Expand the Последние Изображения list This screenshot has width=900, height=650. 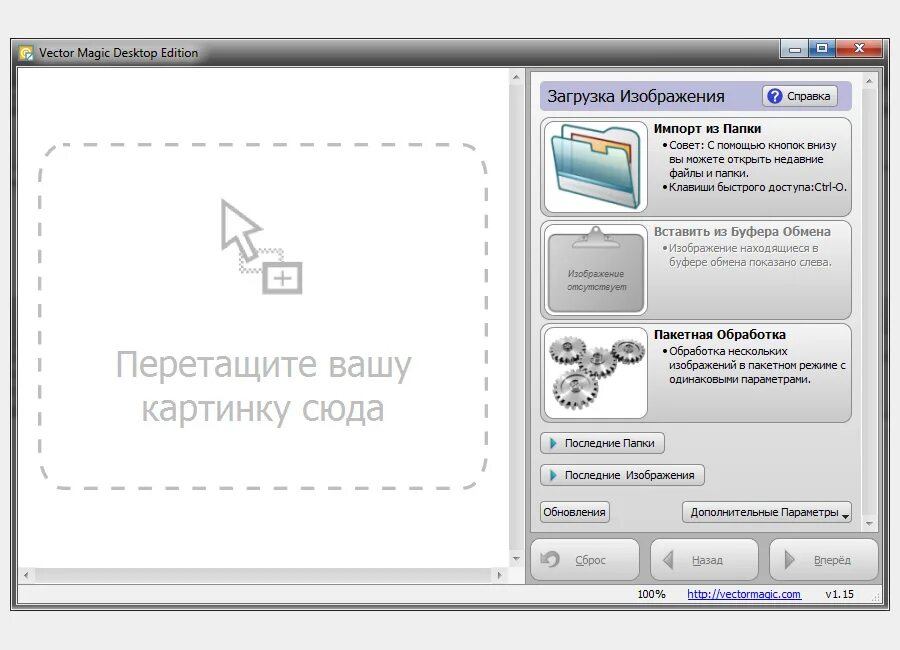click(622, 475)
